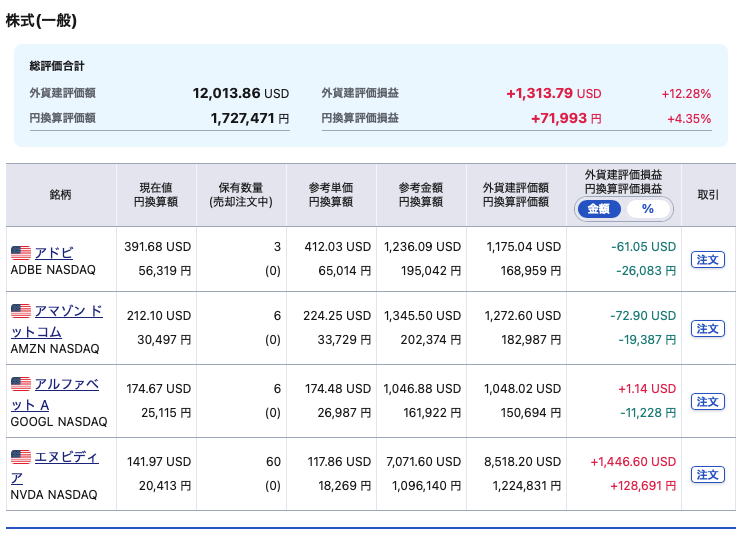Screen dimensions: 744x540
Task: Select the +12.28% gain percentage
Action: coord(686,94)
